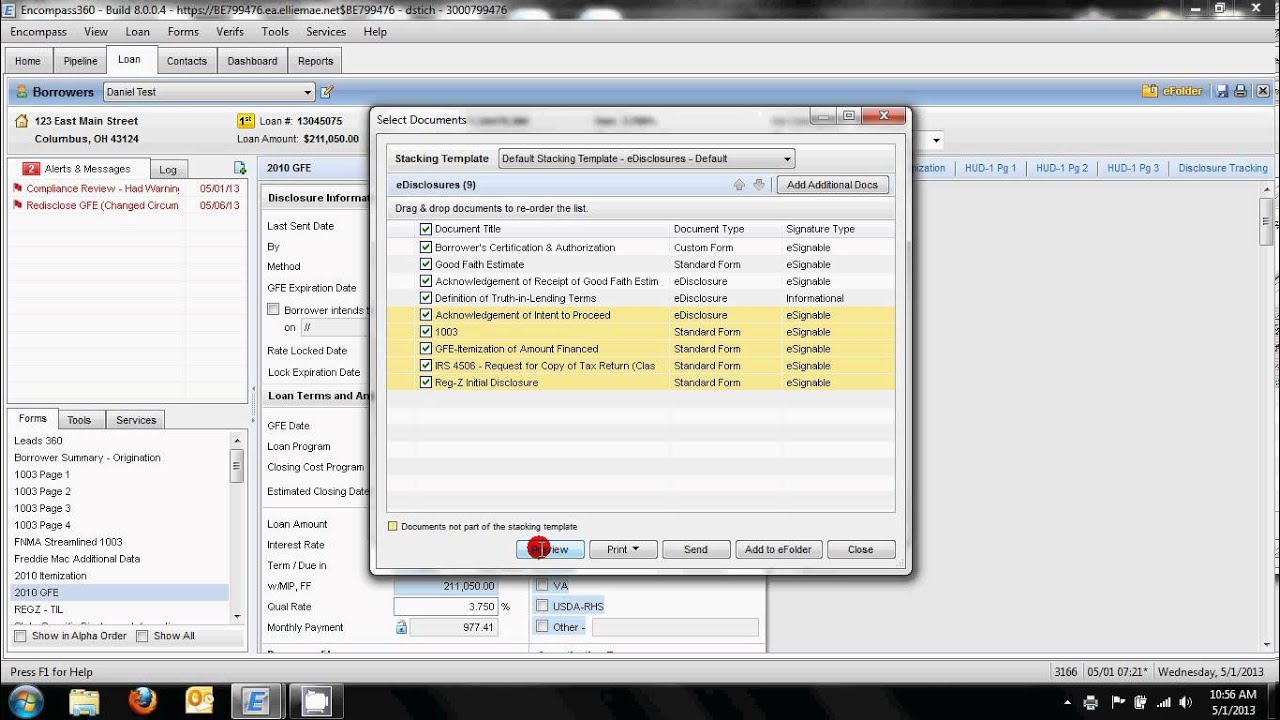This screenshot has height=720, width=1280.
Task: Select 1003 Page 1 in forms list
Action: [42, 475]
